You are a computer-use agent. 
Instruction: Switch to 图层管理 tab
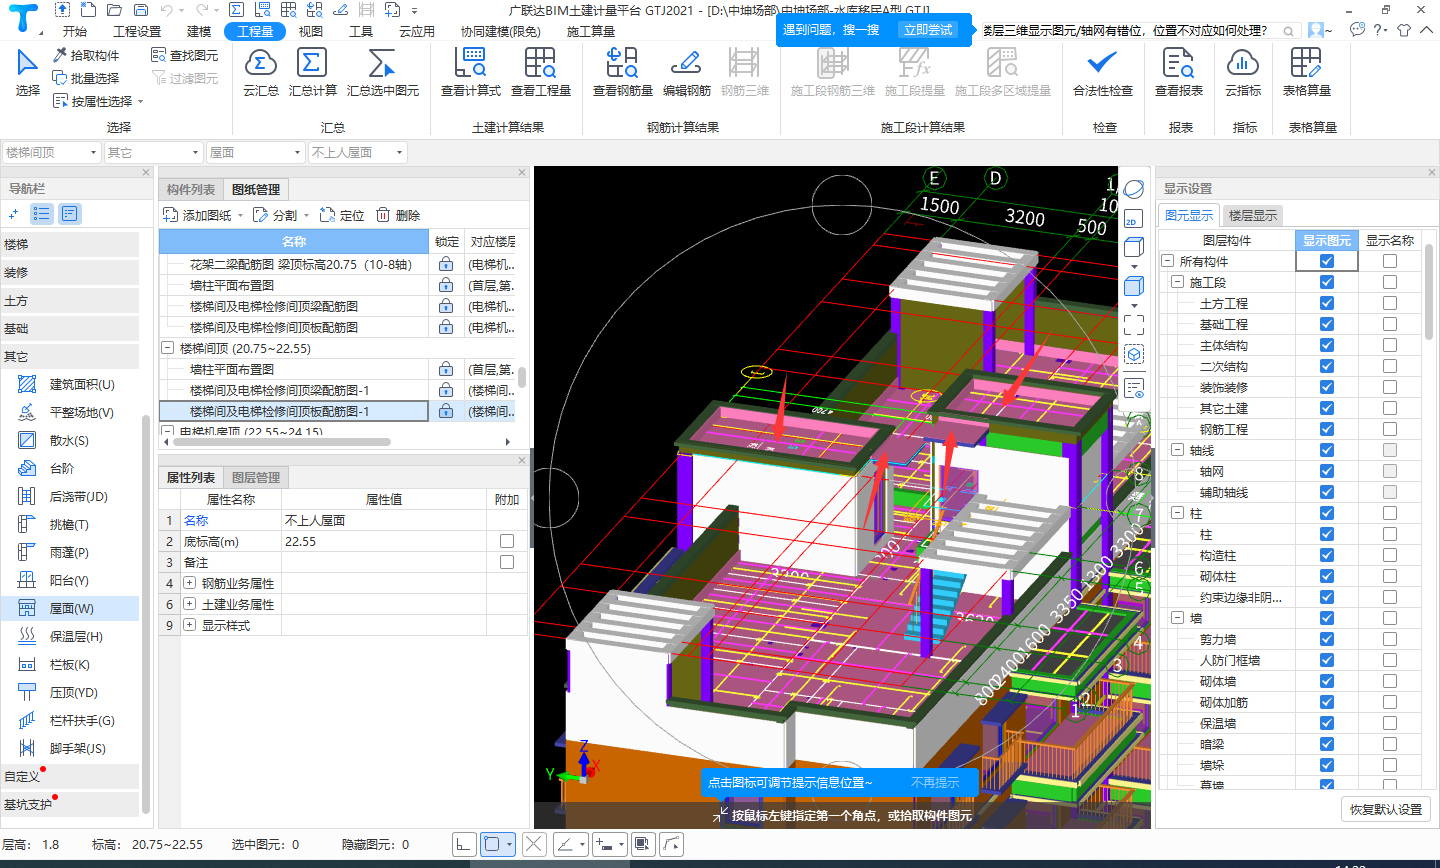click(256, 477)
